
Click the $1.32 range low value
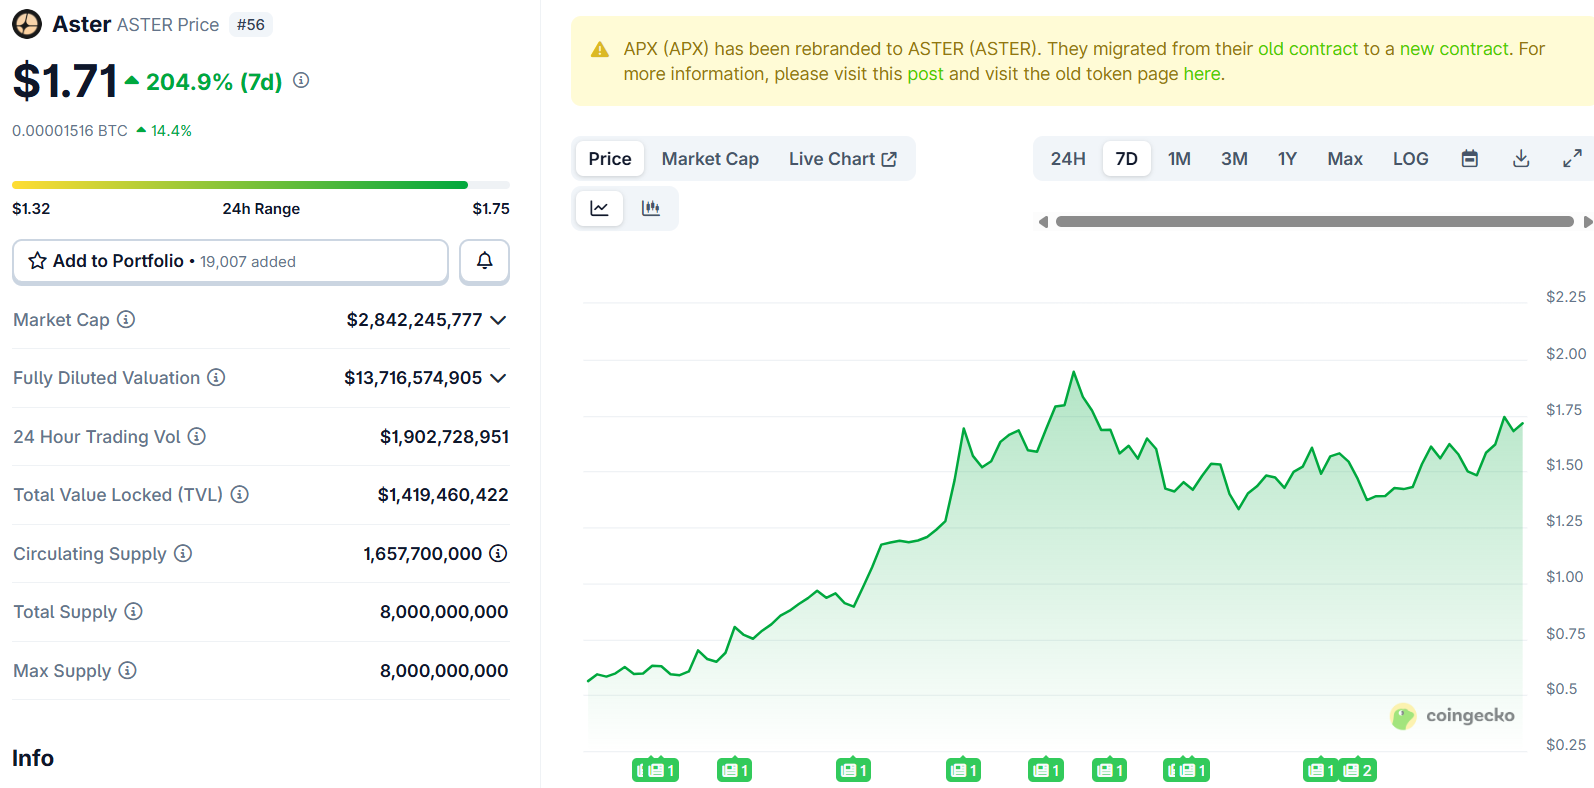pos(31,209)
